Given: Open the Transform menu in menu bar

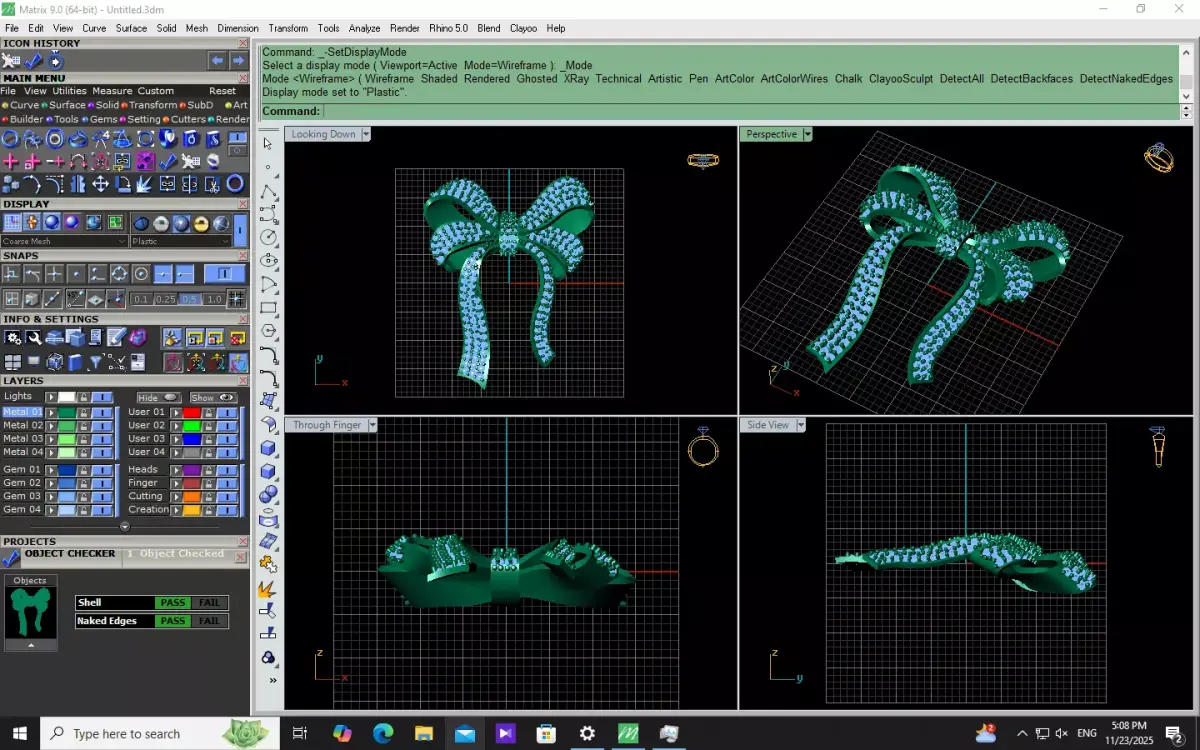Looking at the screenshot, I should point(288,28).
